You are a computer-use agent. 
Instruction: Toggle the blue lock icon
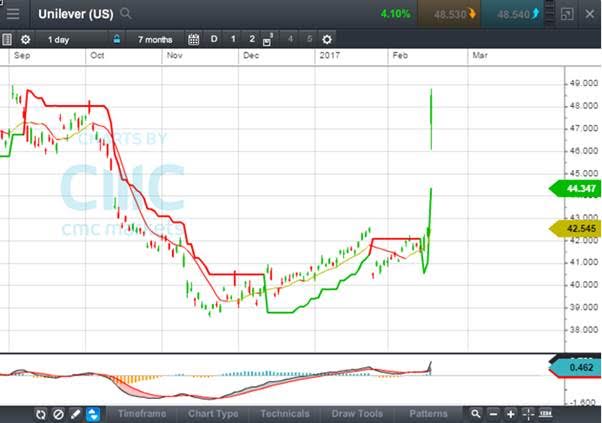pos(117,39)
